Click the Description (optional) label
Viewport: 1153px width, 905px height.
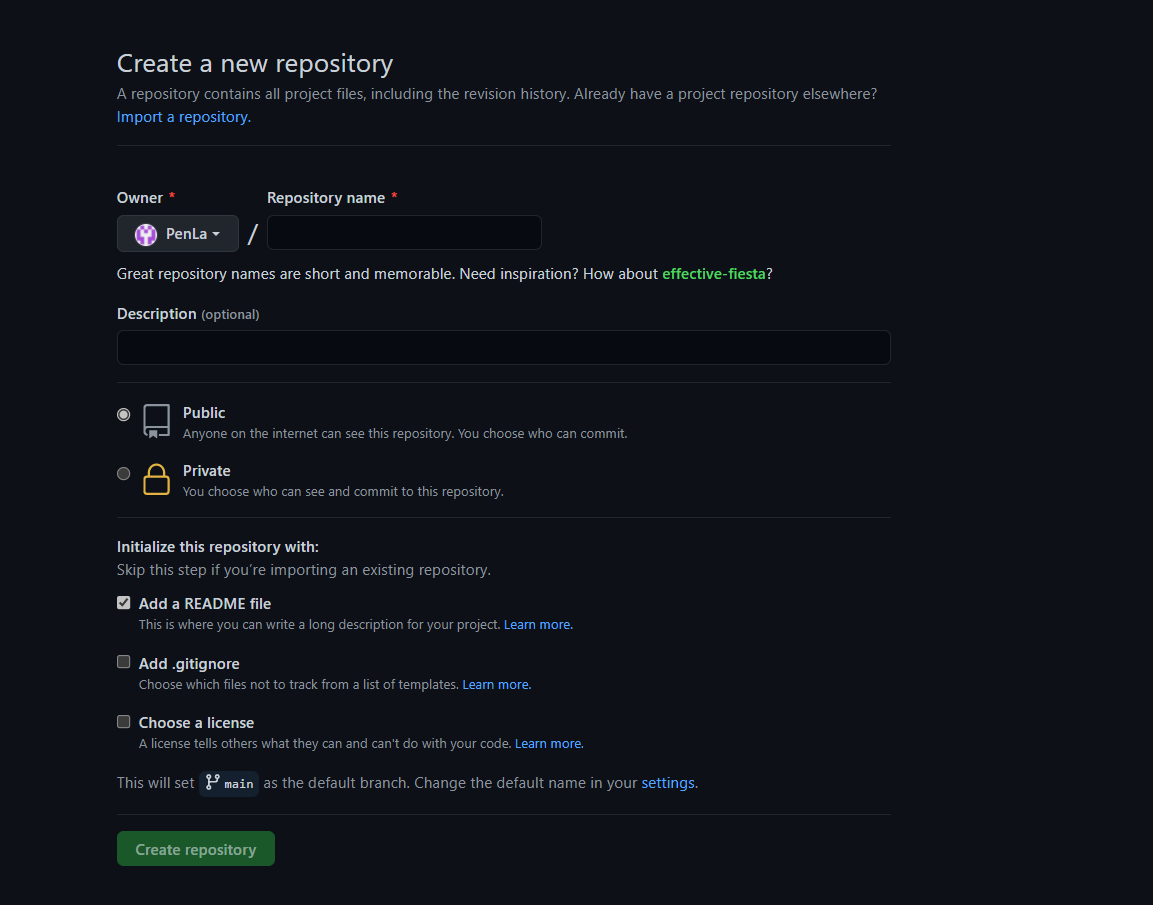pos(188,314)
